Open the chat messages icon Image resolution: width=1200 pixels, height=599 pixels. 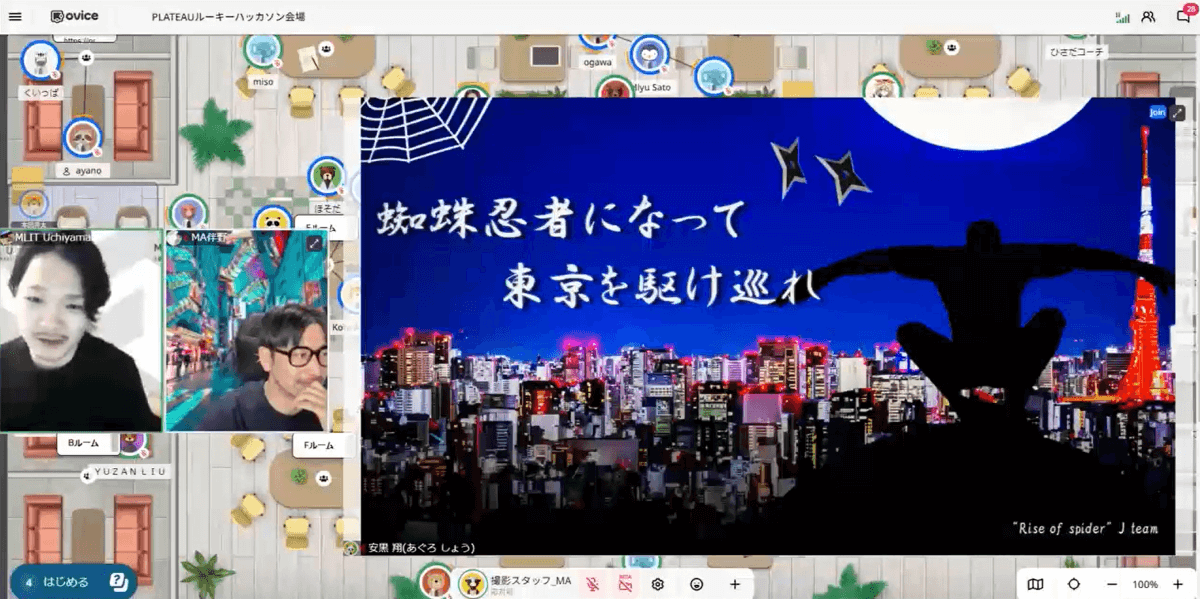pos(1183,16)
